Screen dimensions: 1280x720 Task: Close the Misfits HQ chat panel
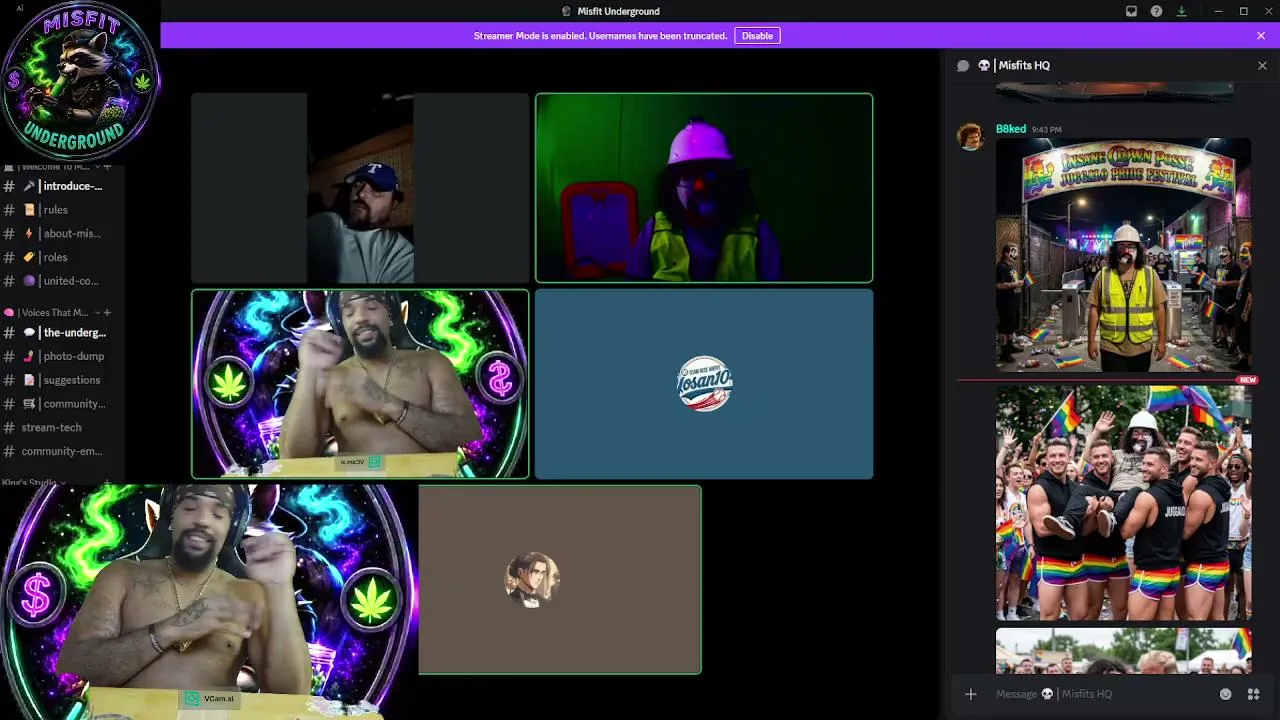[1262, 65]
